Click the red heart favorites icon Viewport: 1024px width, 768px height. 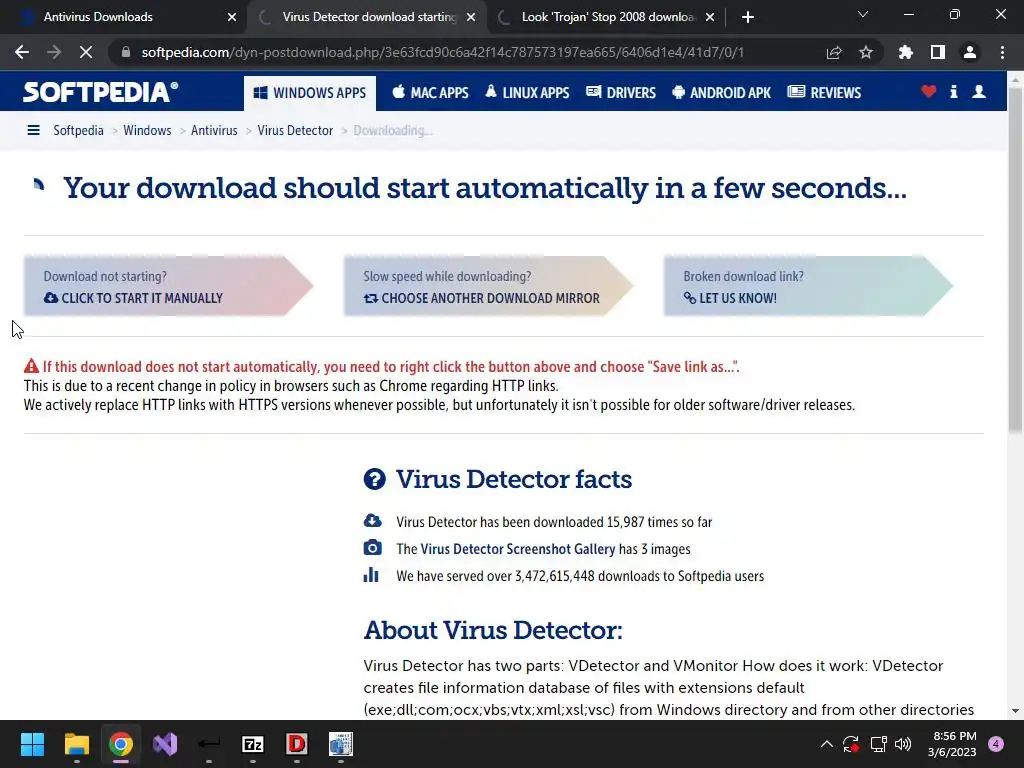click(x=929, y=92)
